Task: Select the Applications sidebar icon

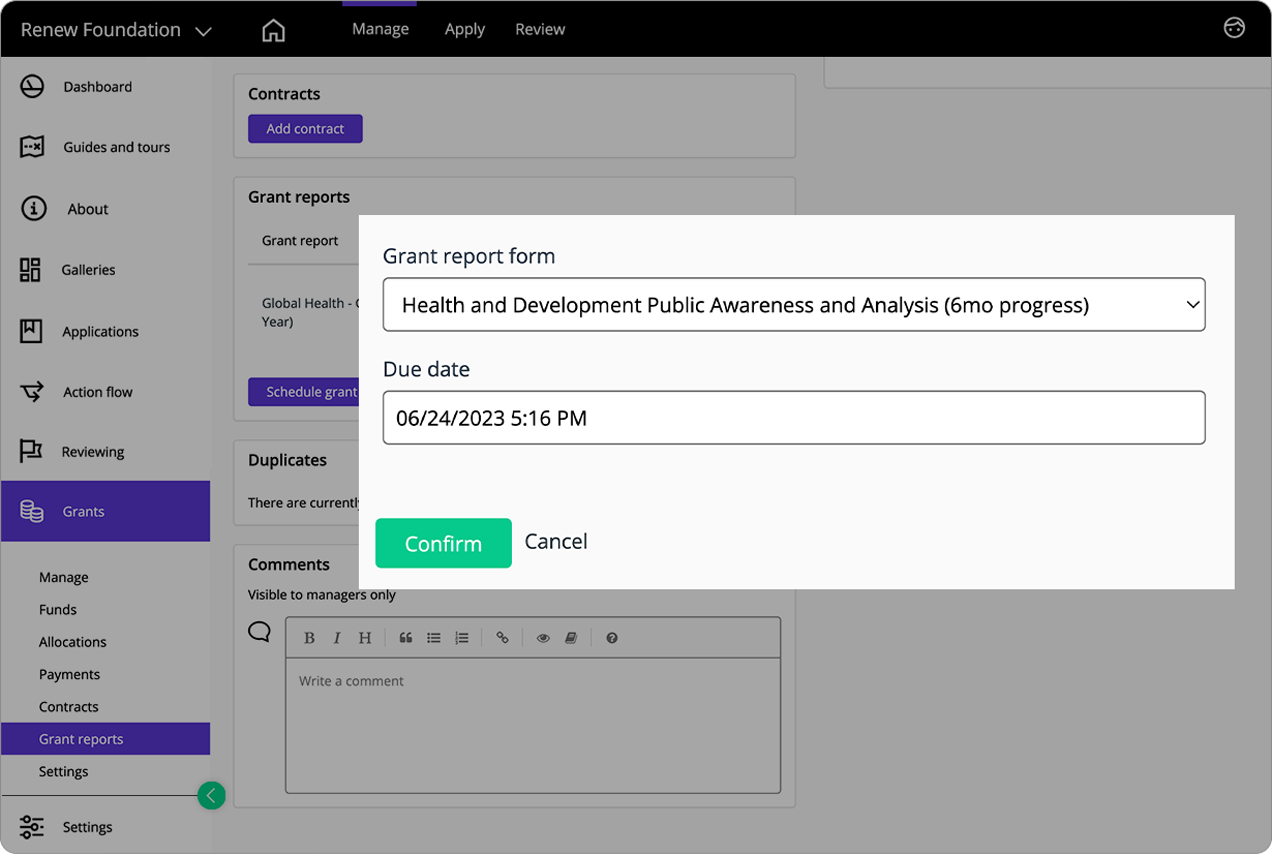Action: point(31,331)
